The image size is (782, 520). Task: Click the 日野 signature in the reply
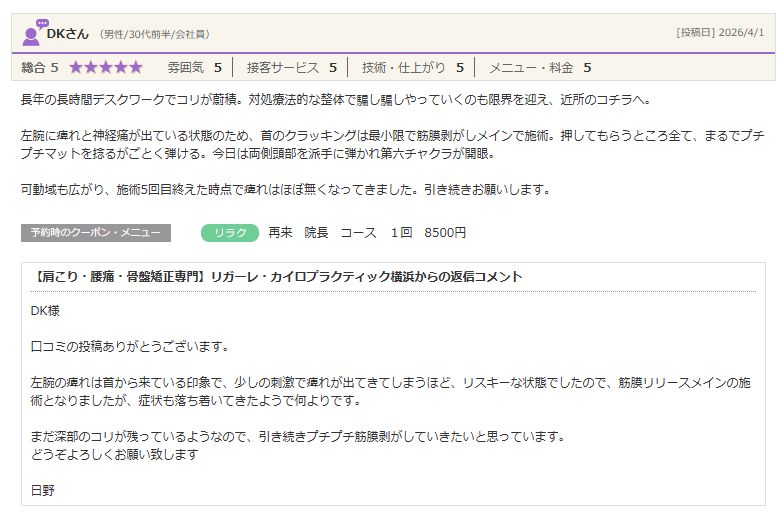pos(45,489)
